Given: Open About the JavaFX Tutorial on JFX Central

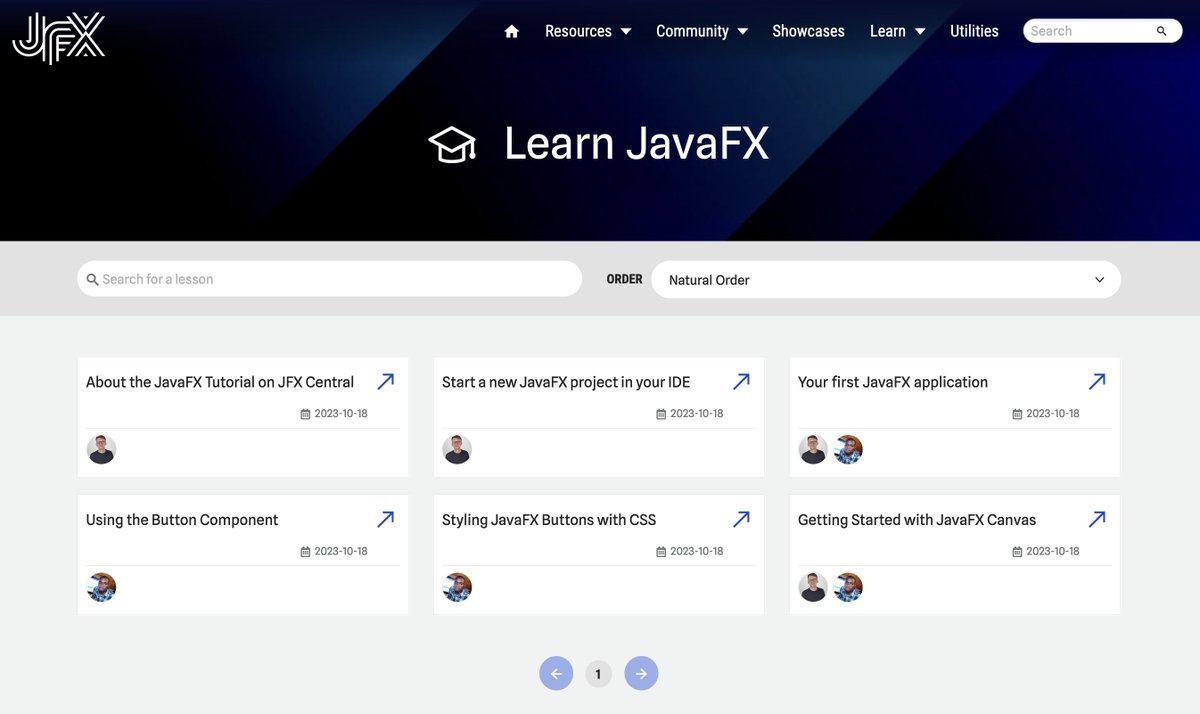Looking at the screenshot, I should (220, 382).
